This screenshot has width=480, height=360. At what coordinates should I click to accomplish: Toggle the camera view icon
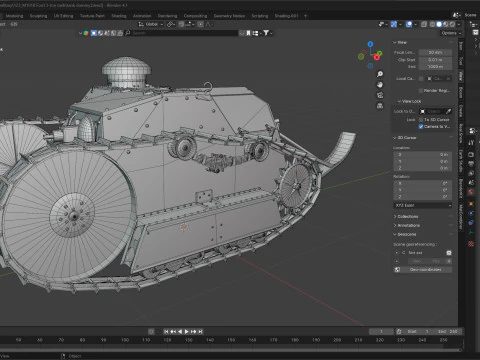pyautogui.click(x=380, y=95)
